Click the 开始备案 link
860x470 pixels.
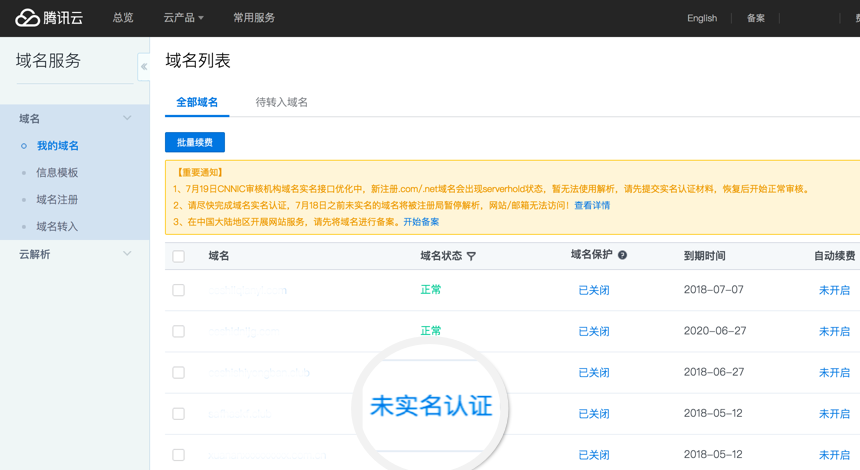coord(421,222)
